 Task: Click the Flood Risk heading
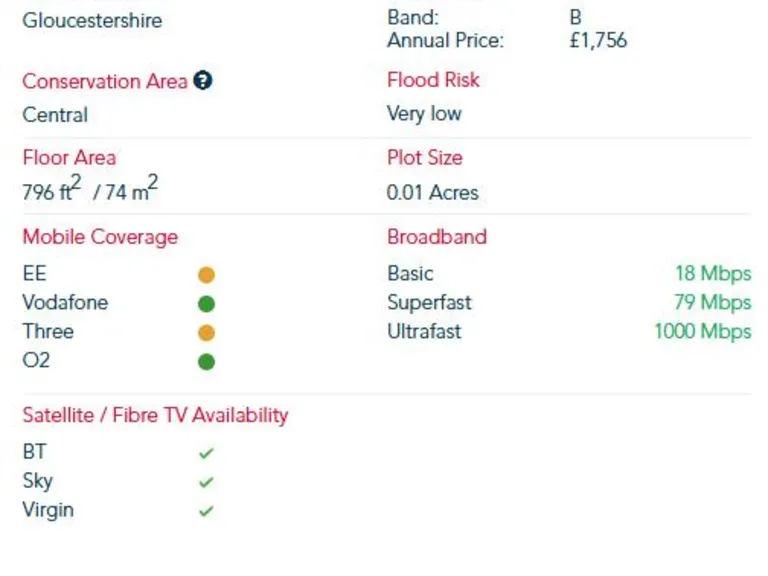click(433, 80)
